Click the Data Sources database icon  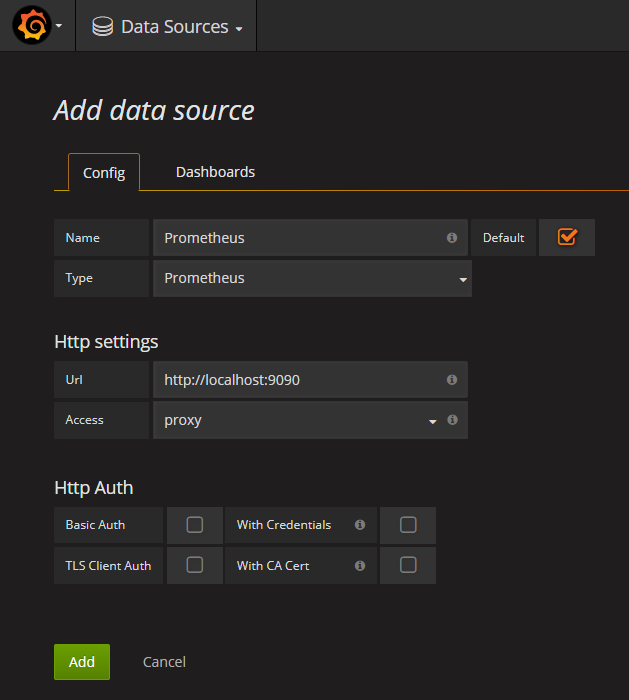coord(103,26)
